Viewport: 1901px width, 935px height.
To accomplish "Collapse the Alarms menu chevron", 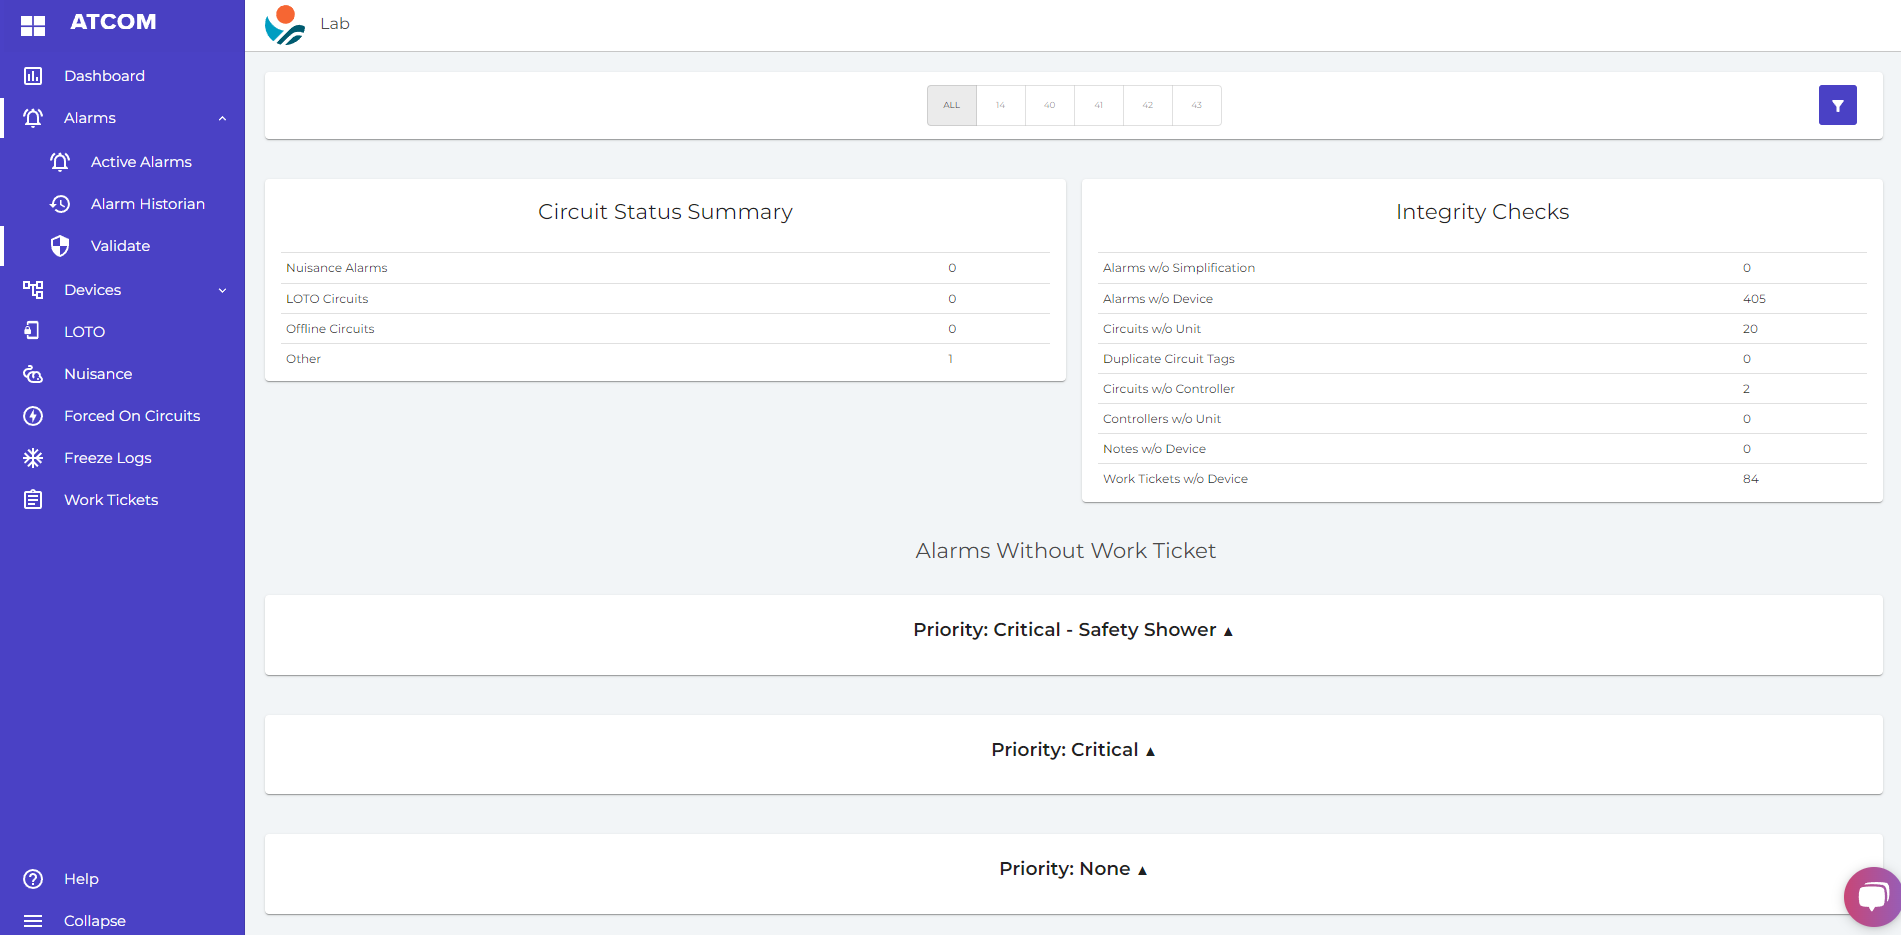I will click(x=222, y=118).
